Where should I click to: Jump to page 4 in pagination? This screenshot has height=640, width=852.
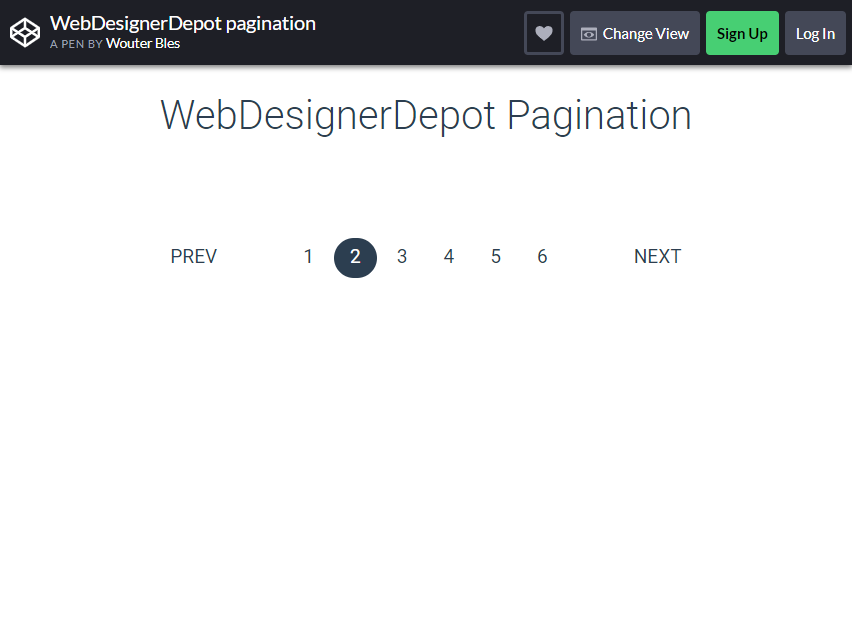(x=449, y=256)
